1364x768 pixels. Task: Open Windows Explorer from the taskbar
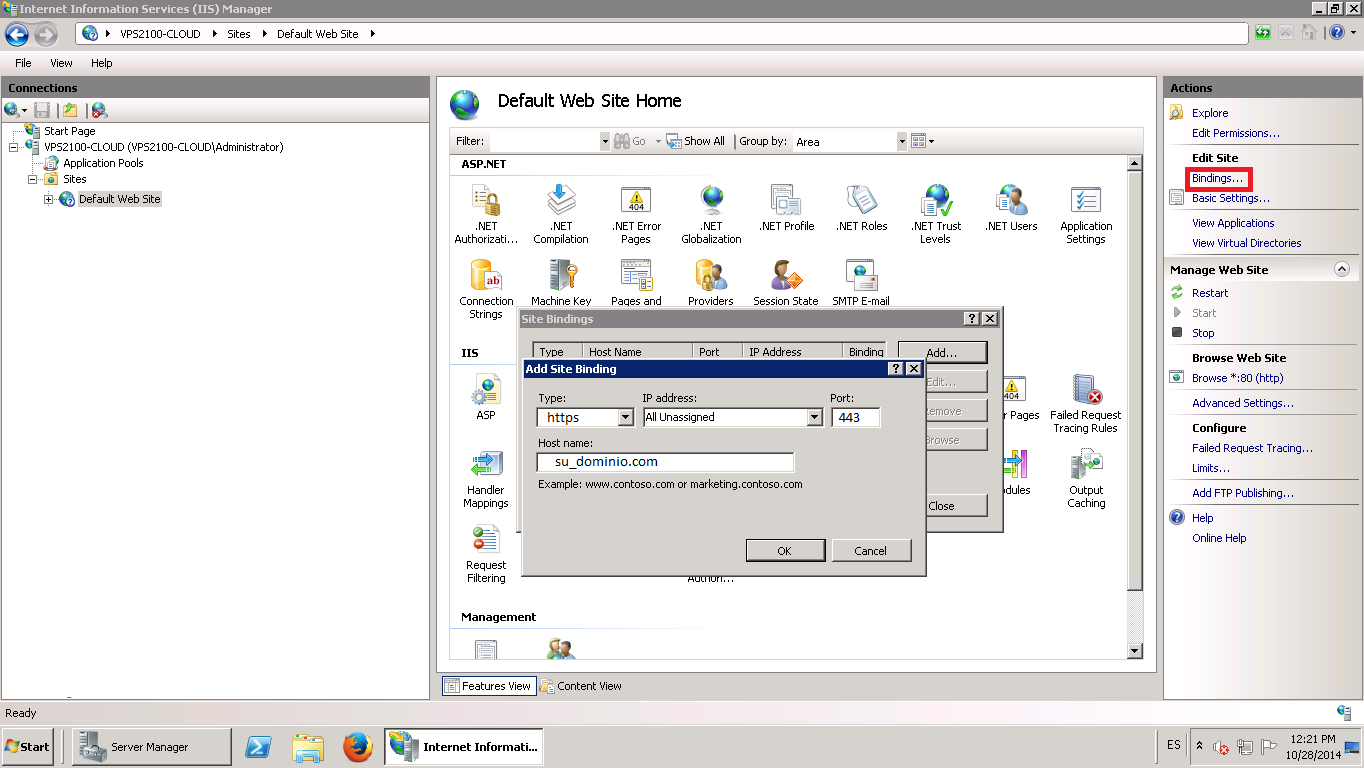pyautogui.click(x=308, y=746)
